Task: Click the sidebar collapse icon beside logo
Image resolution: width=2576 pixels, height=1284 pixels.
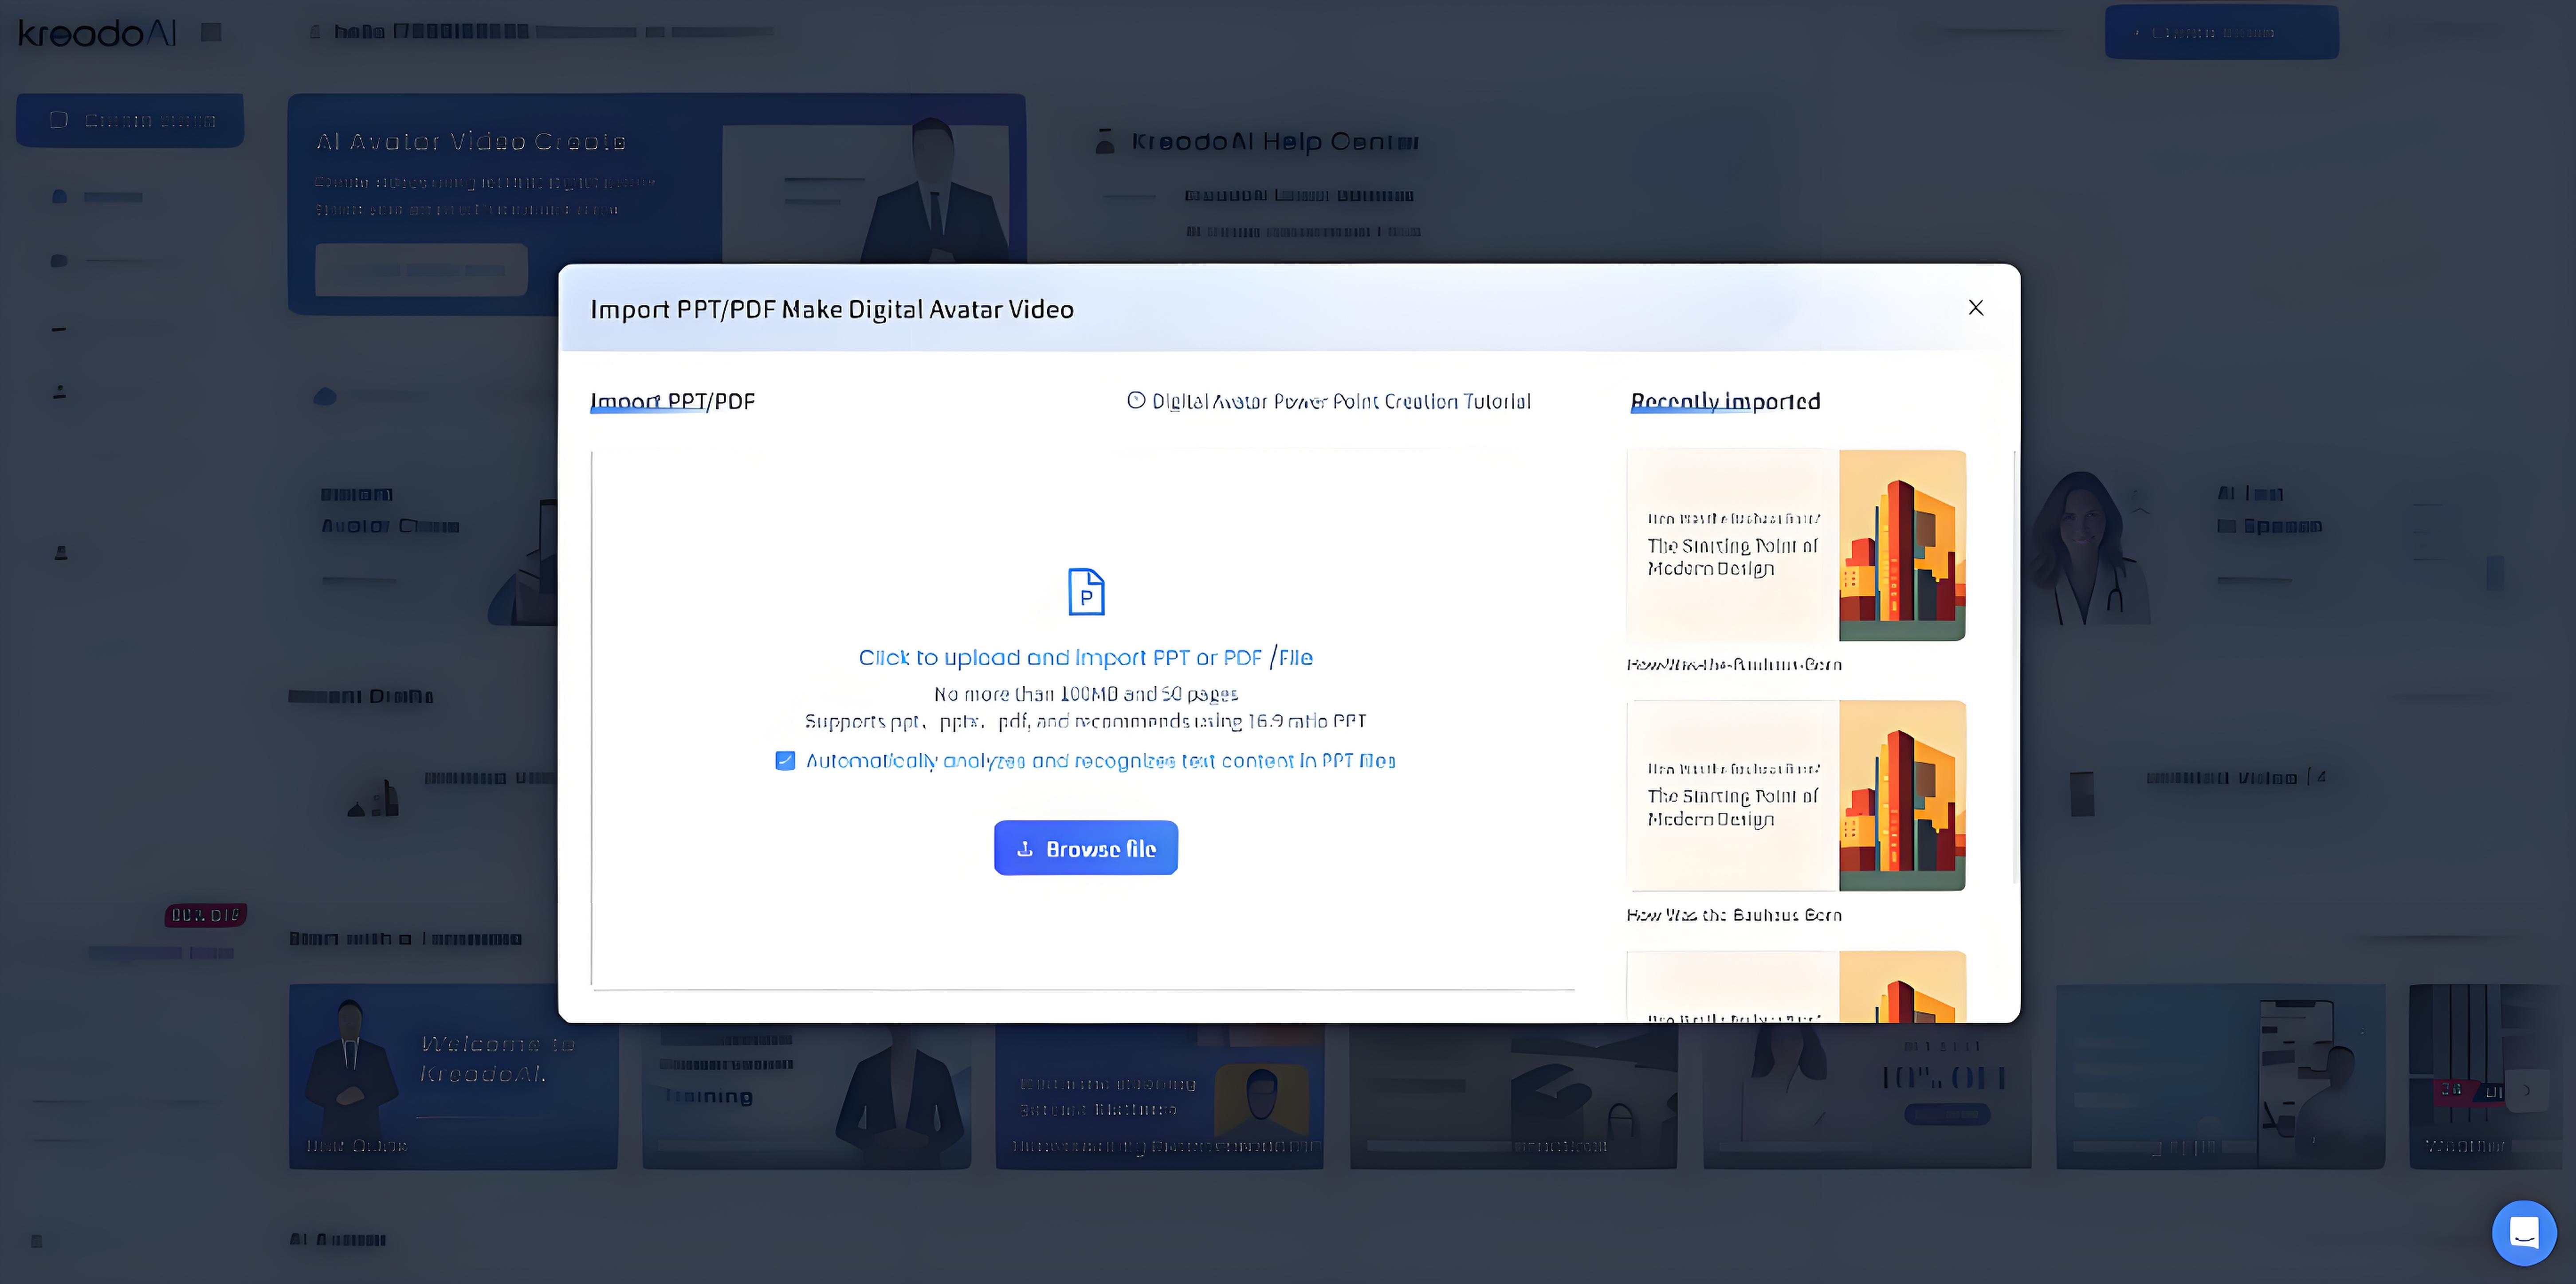Action: tap(211, 33)
